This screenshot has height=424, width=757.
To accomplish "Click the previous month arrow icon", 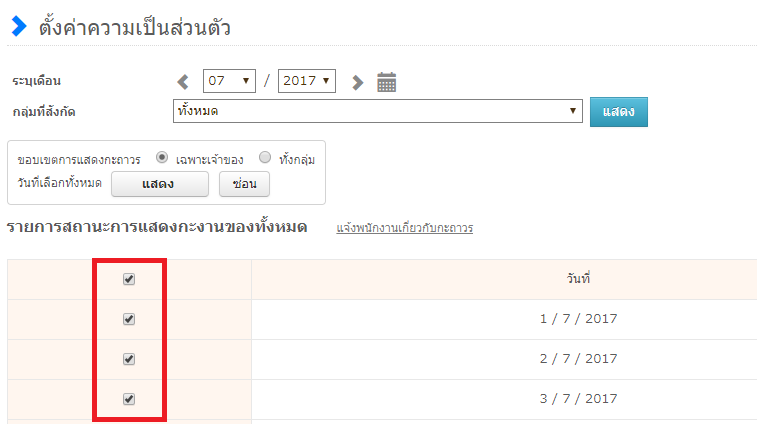I will (x=183, y=82).
